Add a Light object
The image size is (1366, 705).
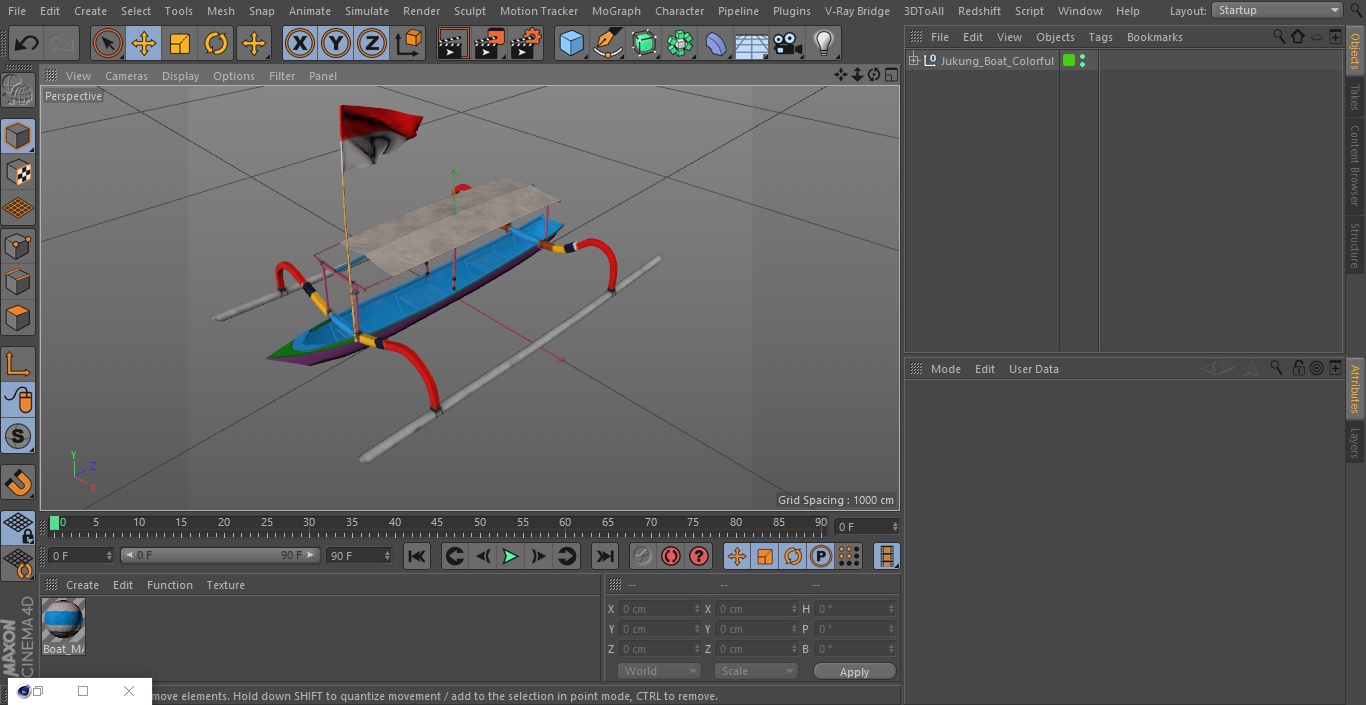tap(824, 43)
